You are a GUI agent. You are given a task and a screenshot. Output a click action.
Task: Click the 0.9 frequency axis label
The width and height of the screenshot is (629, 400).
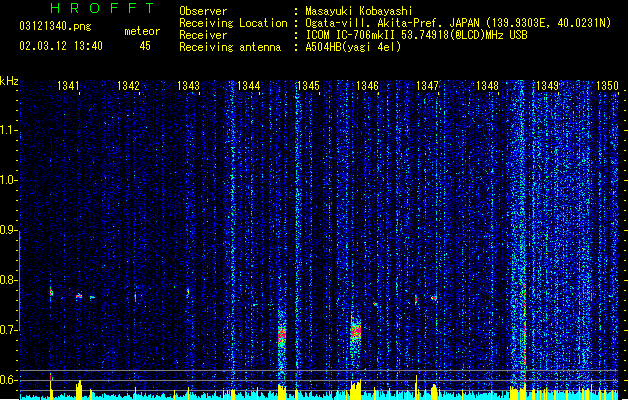click(x=8, y=230)
